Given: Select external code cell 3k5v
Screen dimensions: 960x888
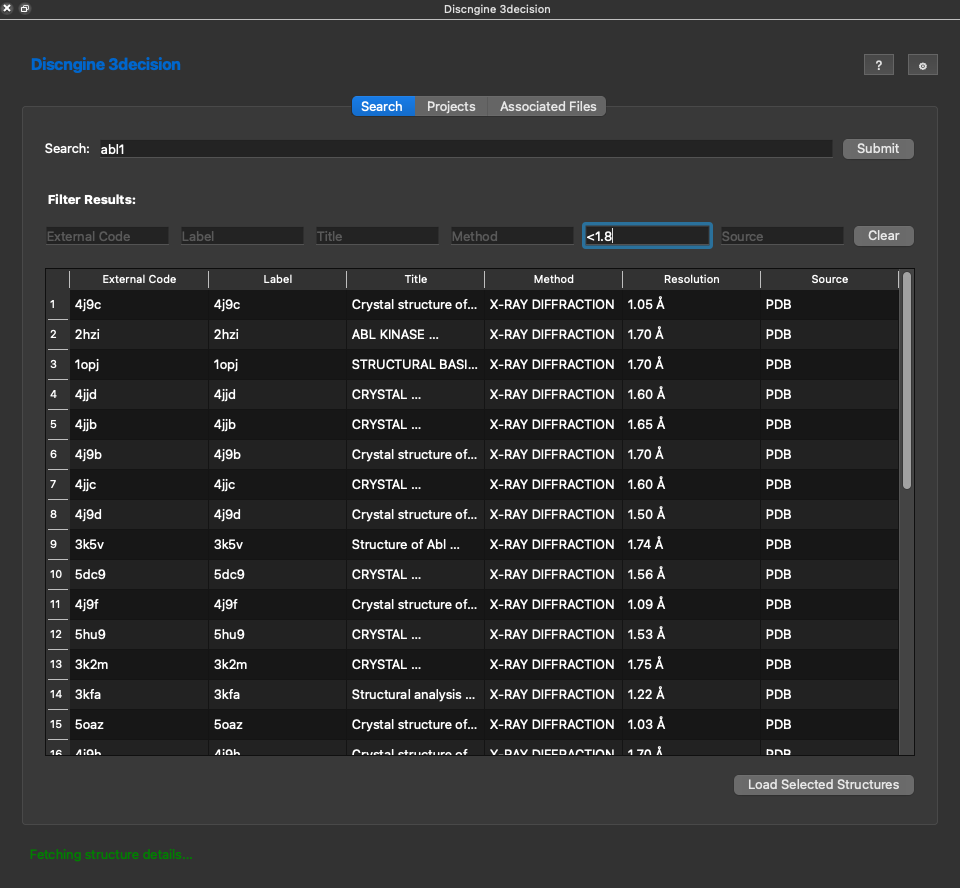Looking at the screenshot, I should click(x=139, y=544).
